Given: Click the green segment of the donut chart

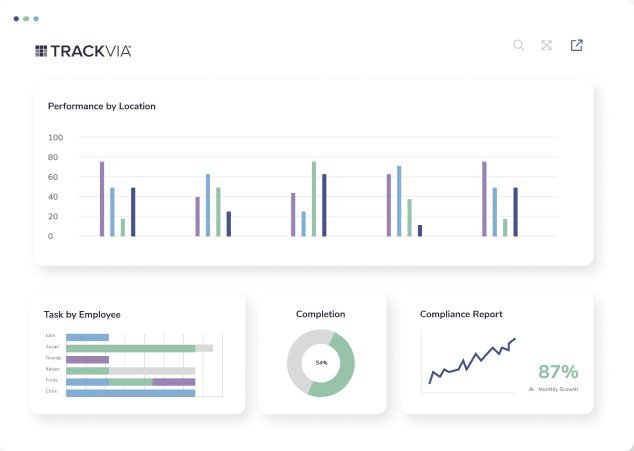Looking at the screenshot, I should point(345,372).
